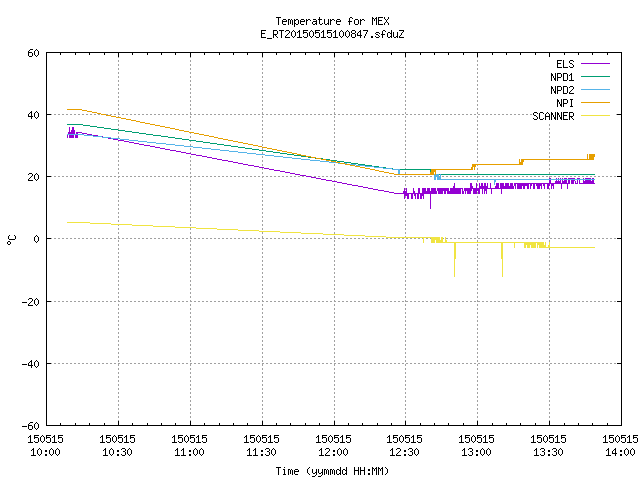Select the NPD2 legend label

(562, 90)
